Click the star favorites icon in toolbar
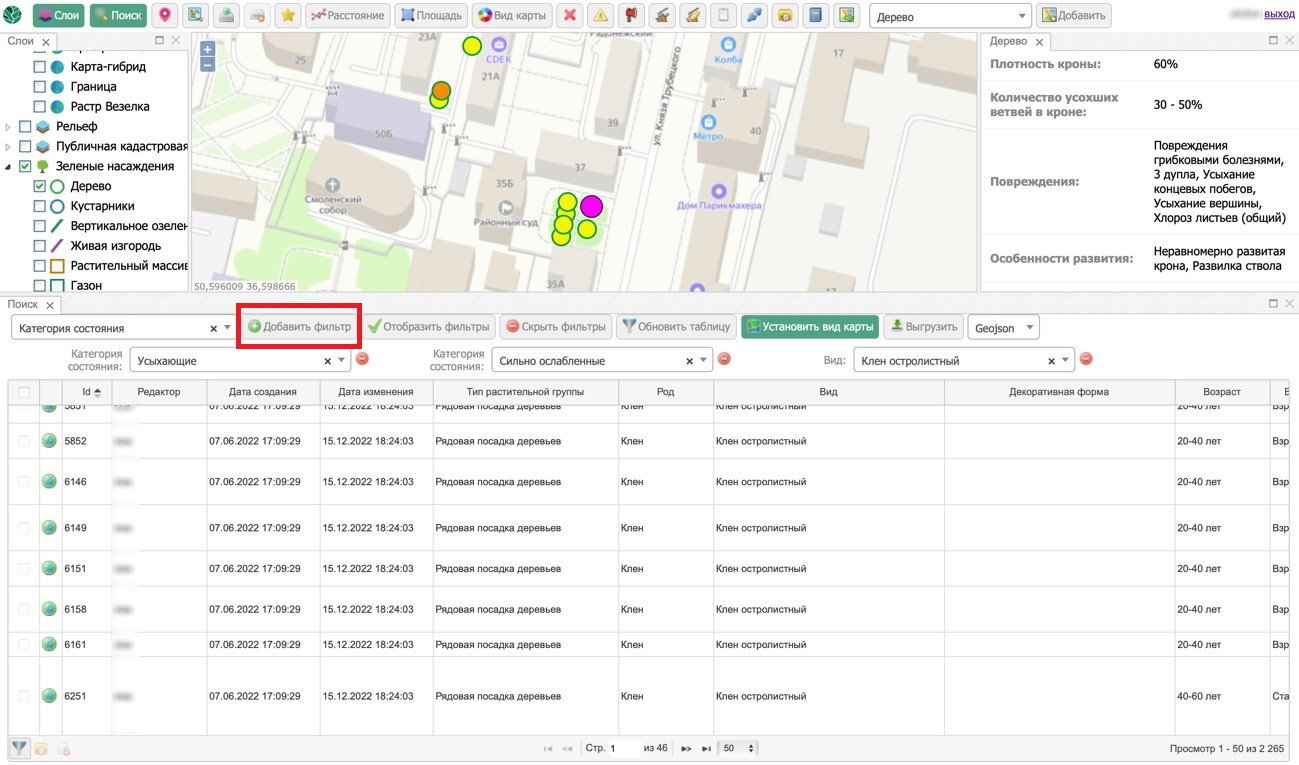Screen dimensions: 1299x765 click(288, 15)
